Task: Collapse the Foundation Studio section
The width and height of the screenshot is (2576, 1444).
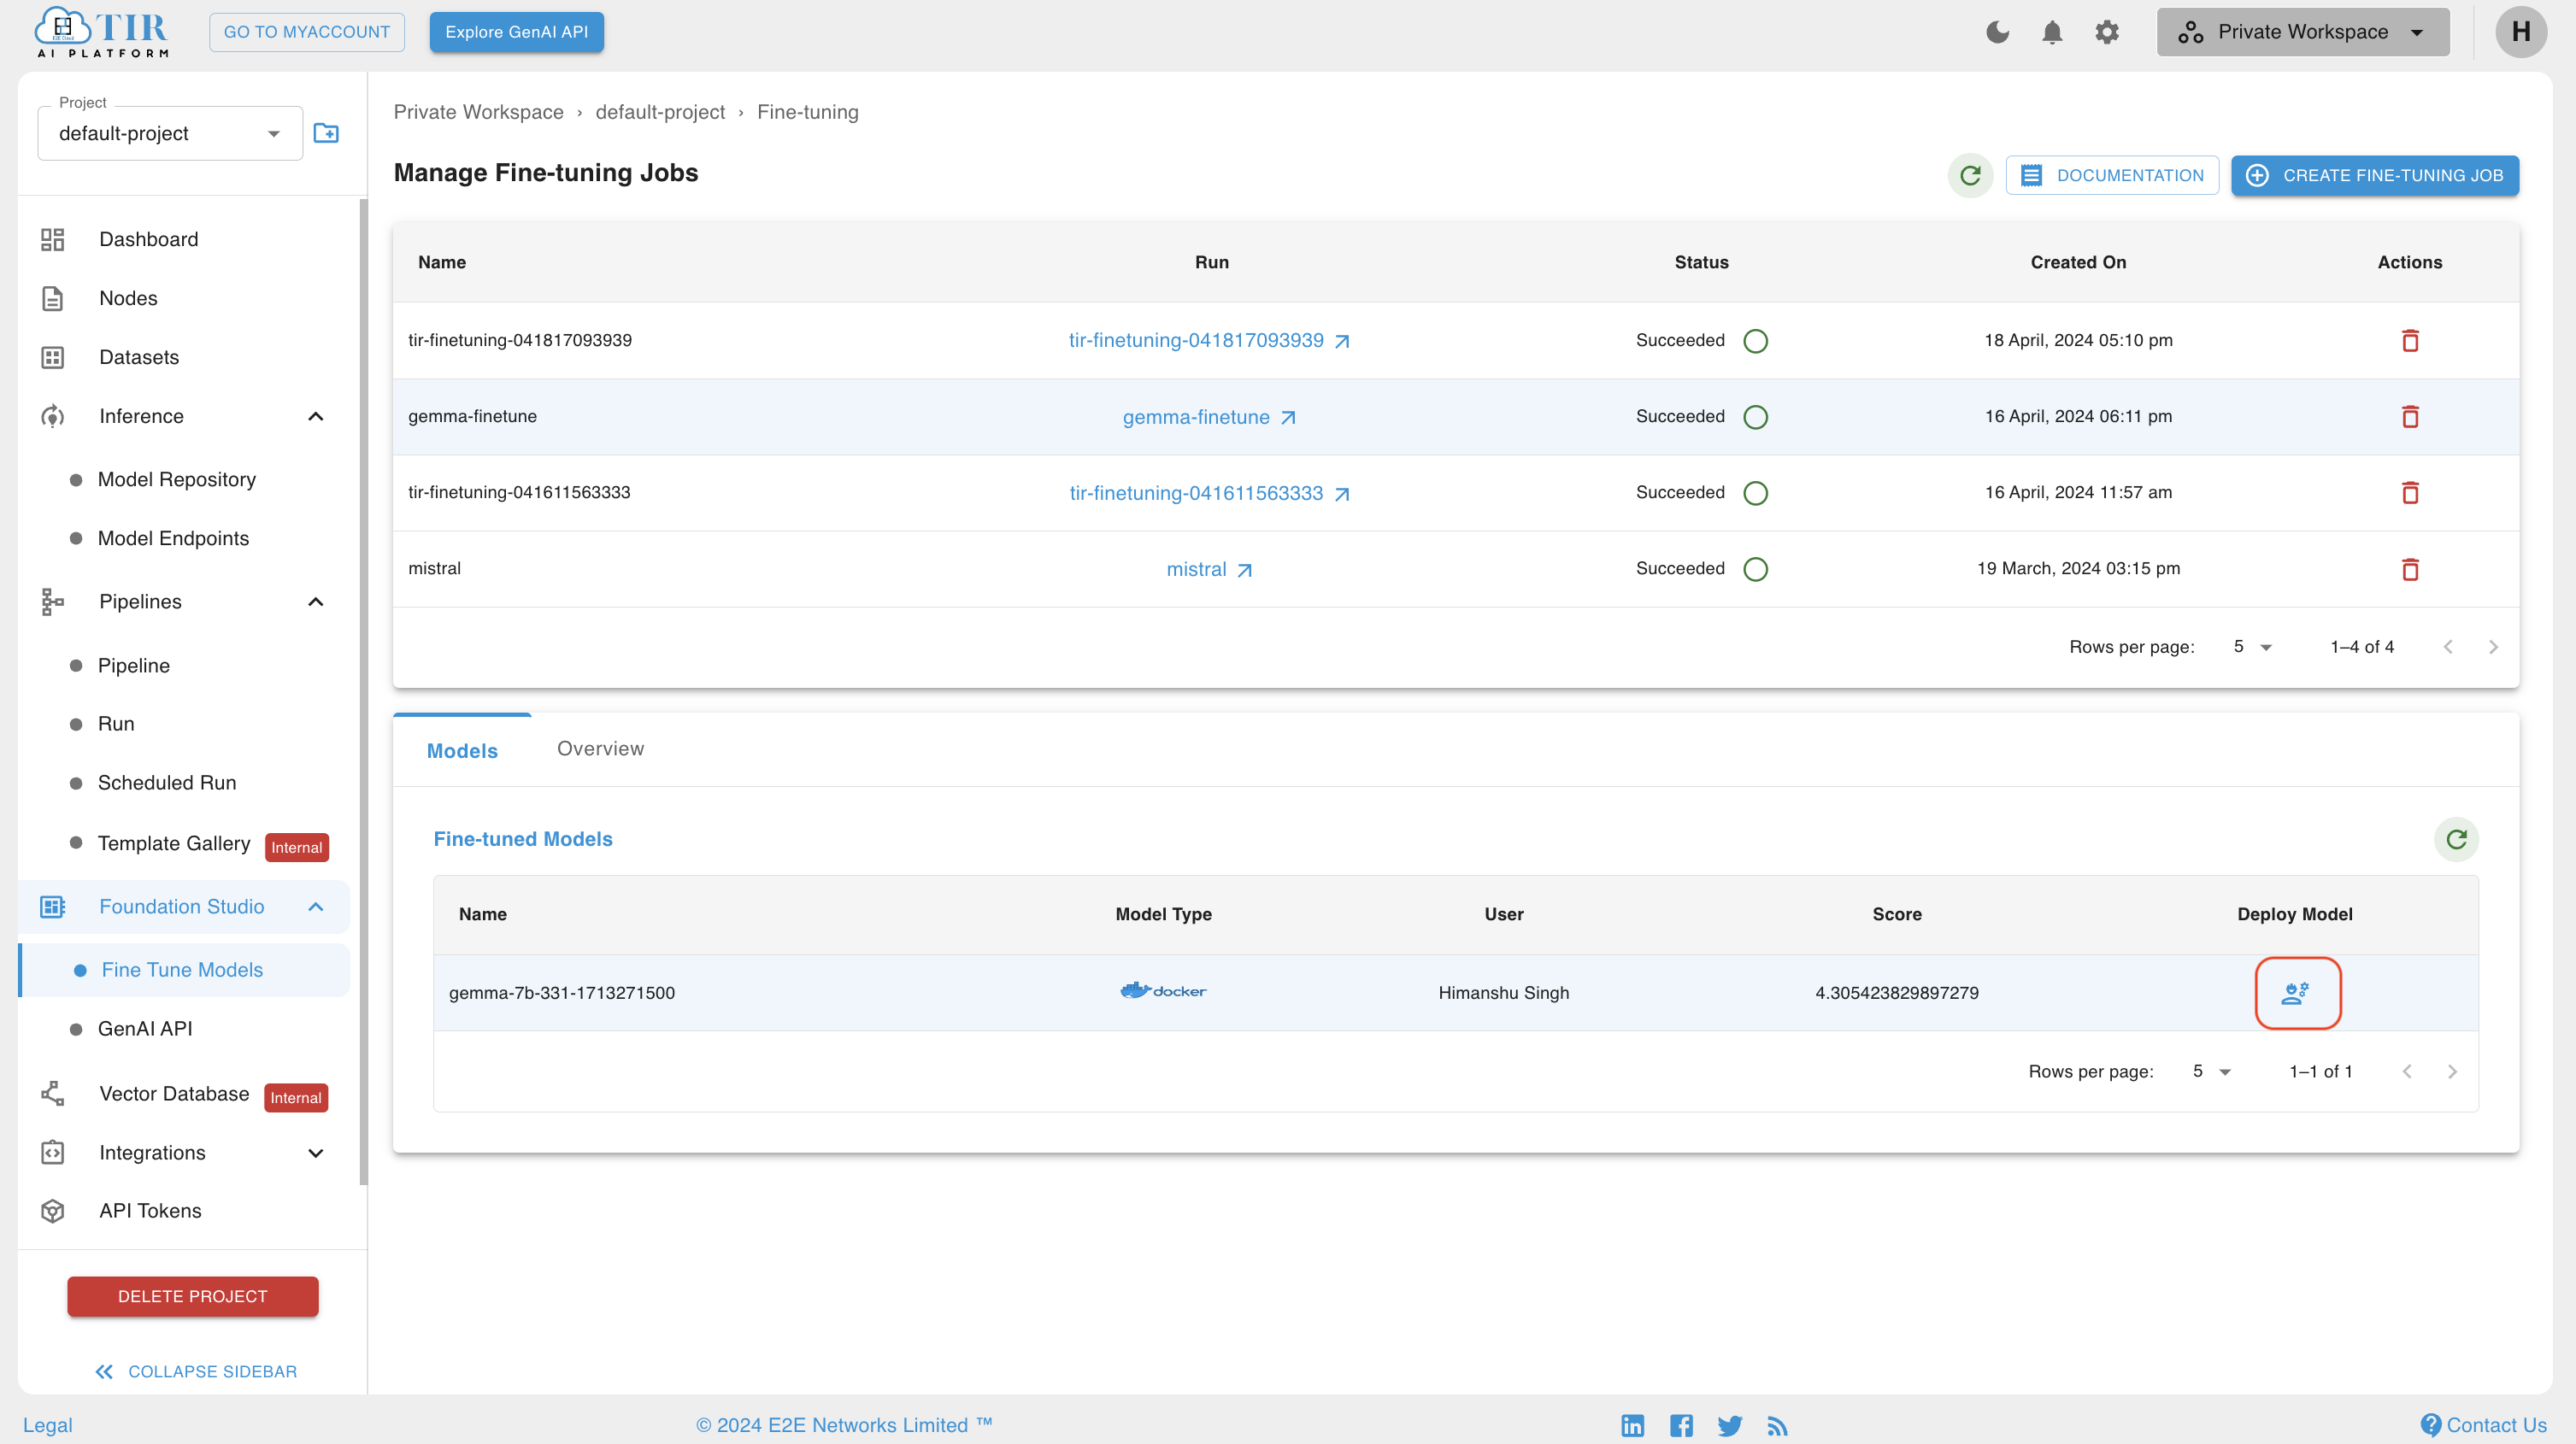Action: coord(315,906)
